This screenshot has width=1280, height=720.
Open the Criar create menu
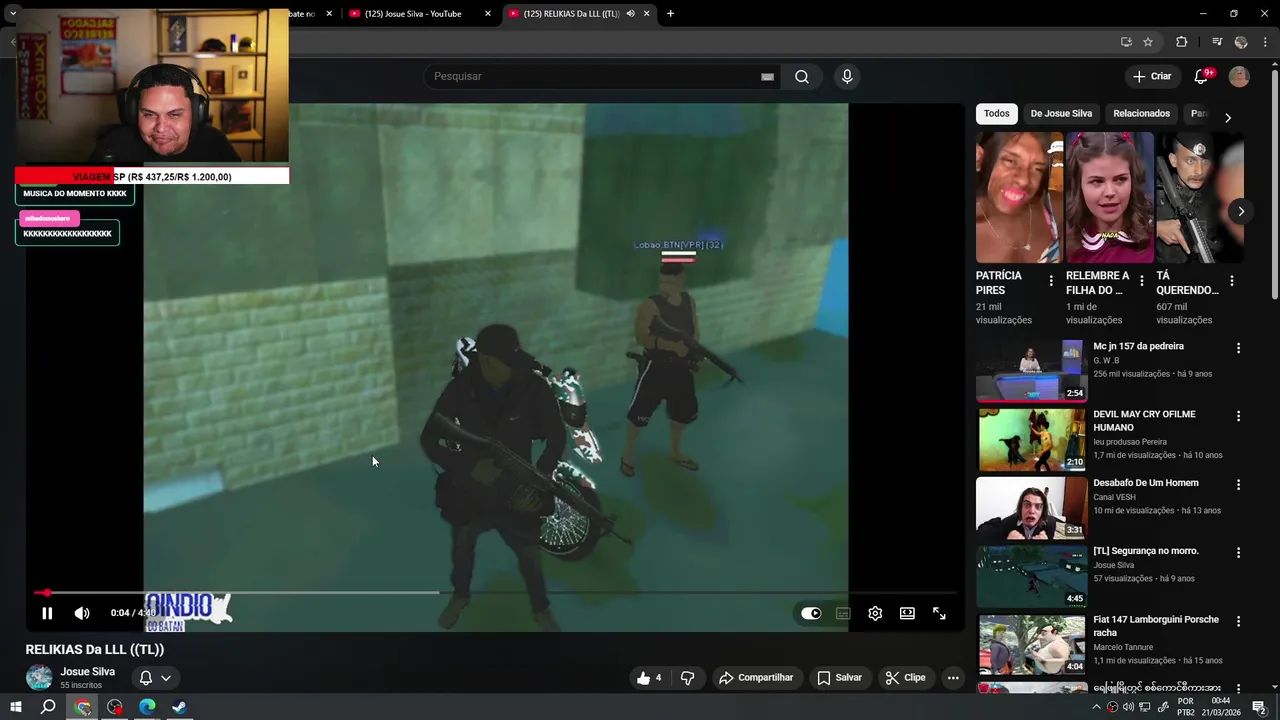coord(1152,77)
